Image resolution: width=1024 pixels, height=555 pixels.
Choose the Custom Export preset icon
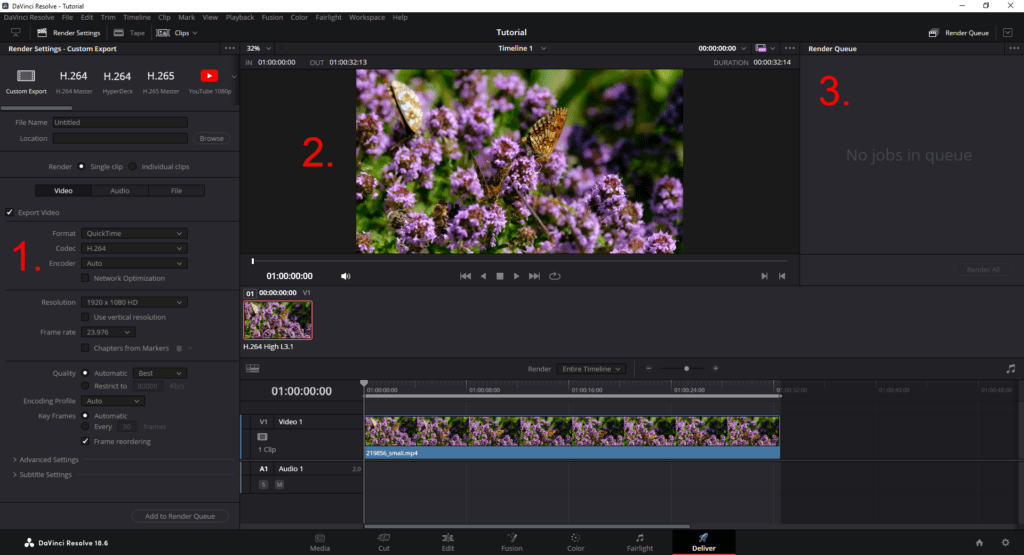pyautogui.click(x=26, y=77)
